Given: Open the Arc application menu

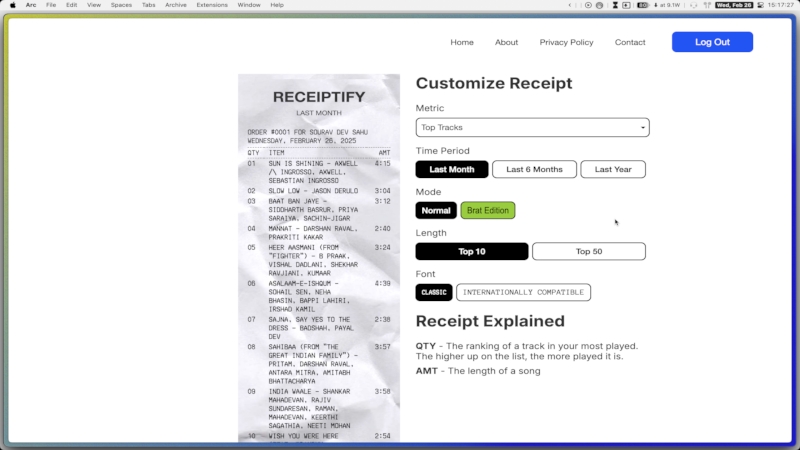Looking at the screenshot, I should (31, 5).
